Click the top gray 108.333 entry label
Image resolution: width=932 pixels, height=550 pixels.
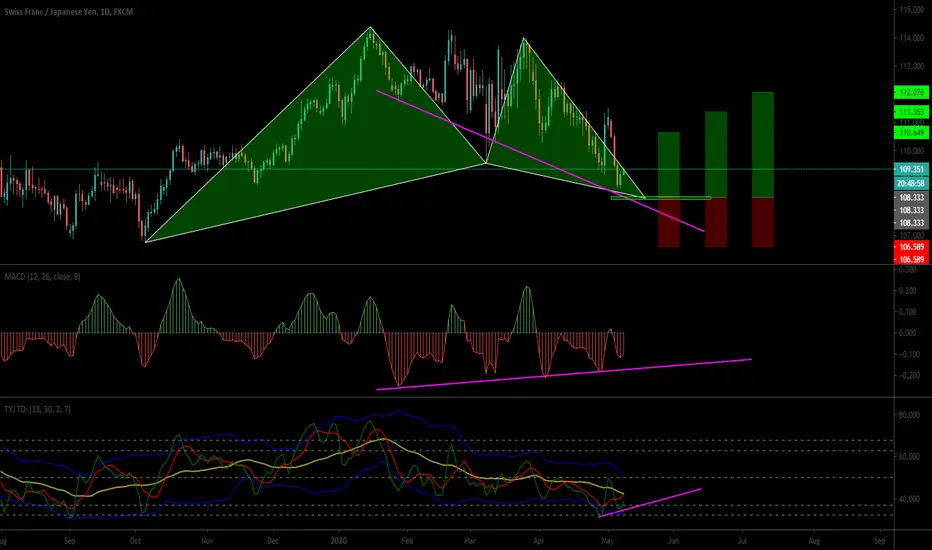pyautogui.click(x=911, y=197)
